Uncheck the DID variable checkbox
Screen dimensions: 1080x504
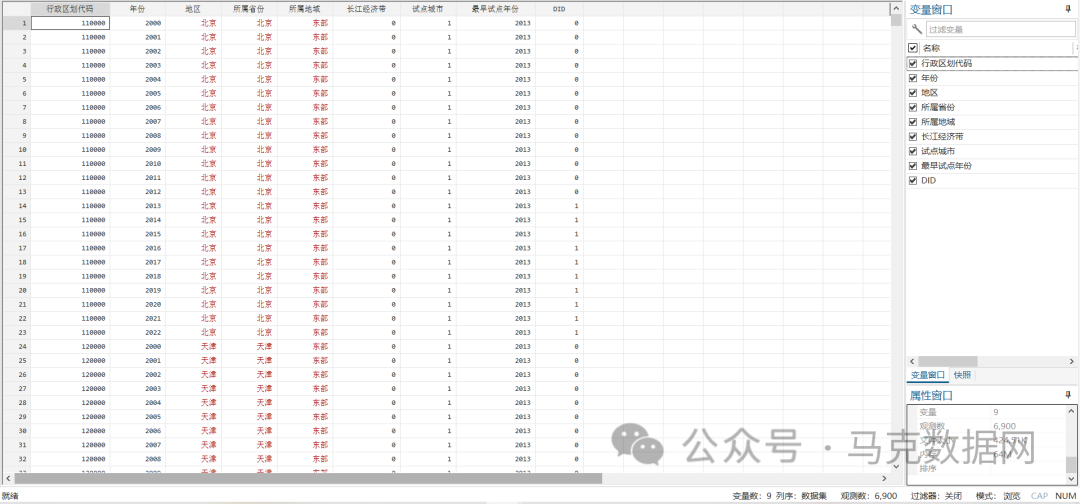913,180
